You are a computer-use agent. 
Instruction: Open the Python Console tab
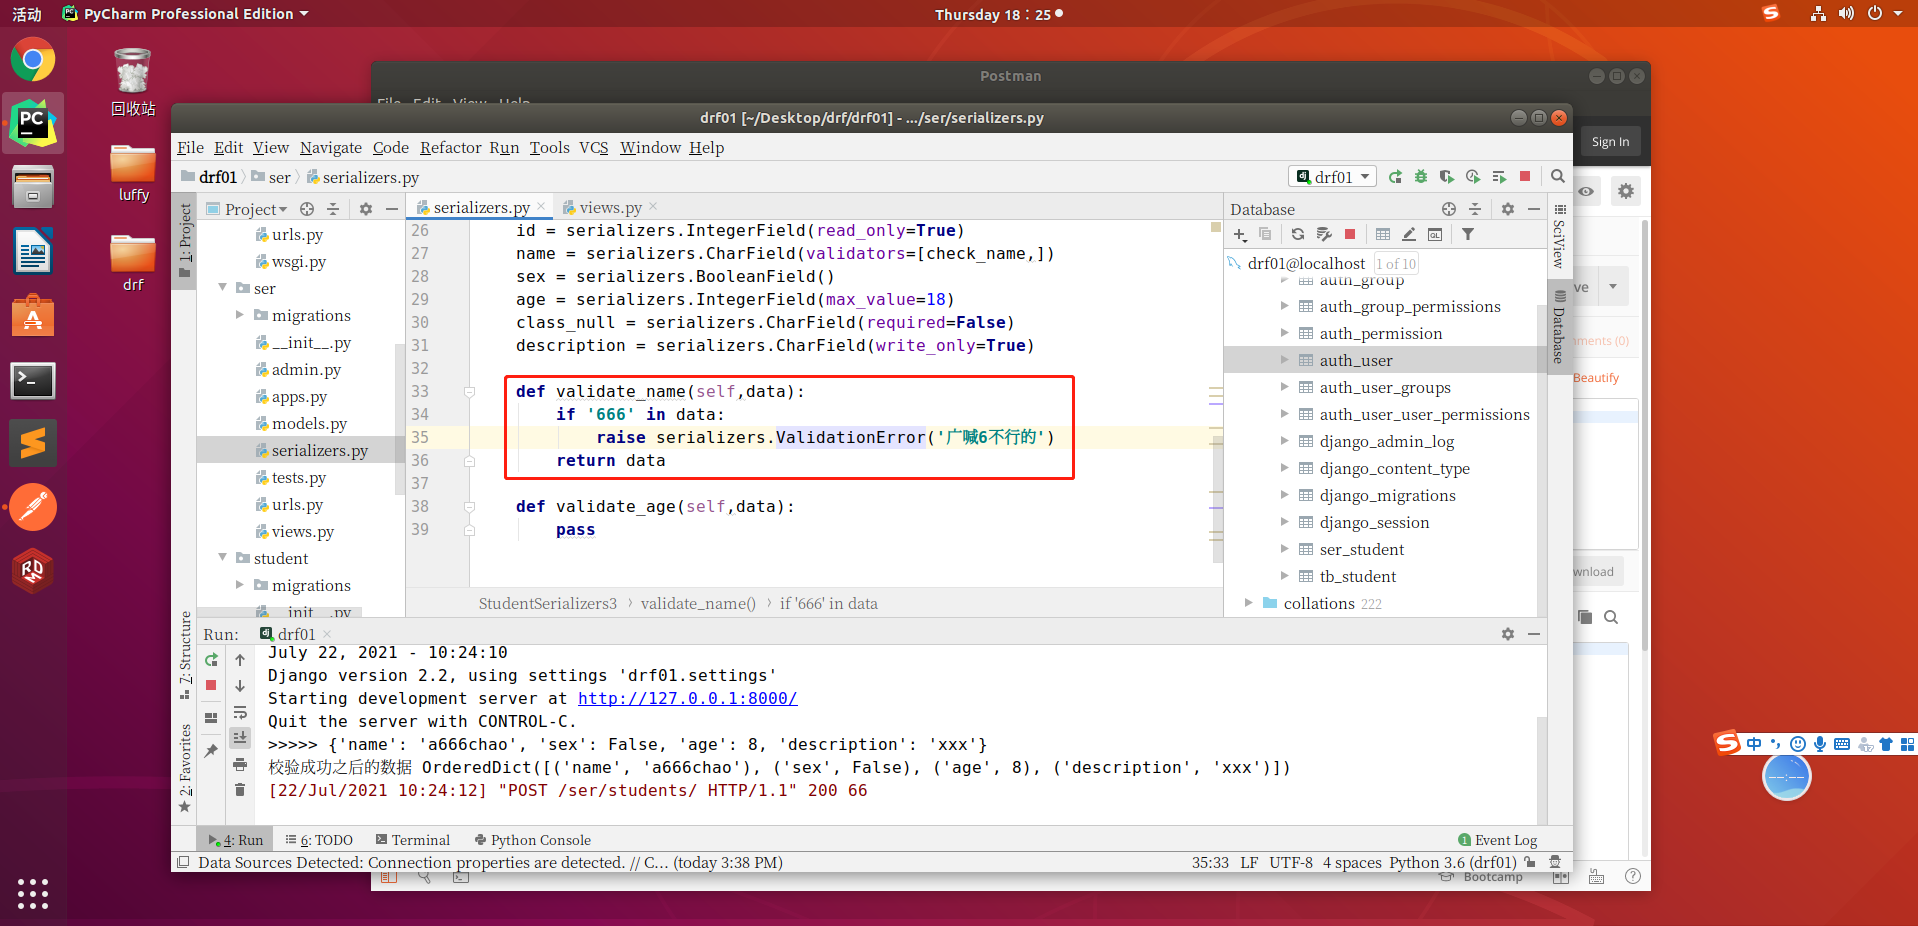click(x=532, y=840)
